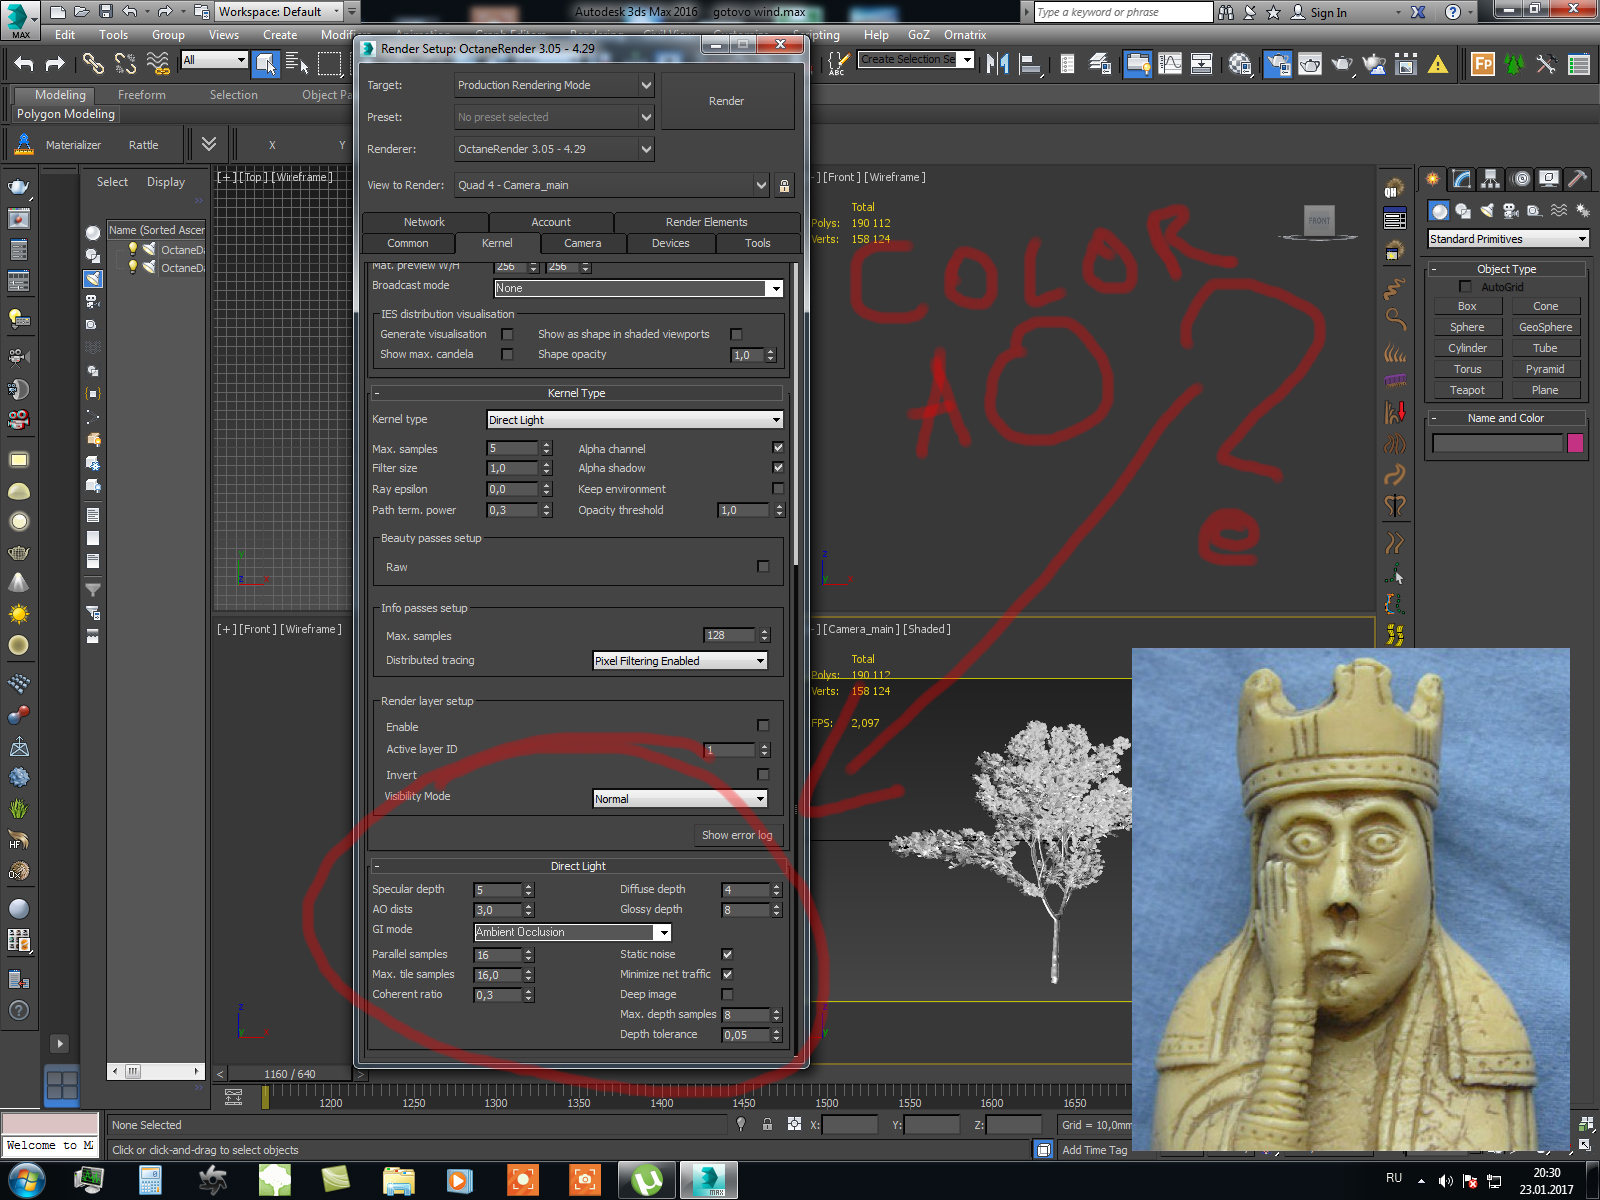Image resolution: width=1600 pixels, height=1200 pixels.
Task: Open the Render Elements tab
Action: tap(707, 222)
